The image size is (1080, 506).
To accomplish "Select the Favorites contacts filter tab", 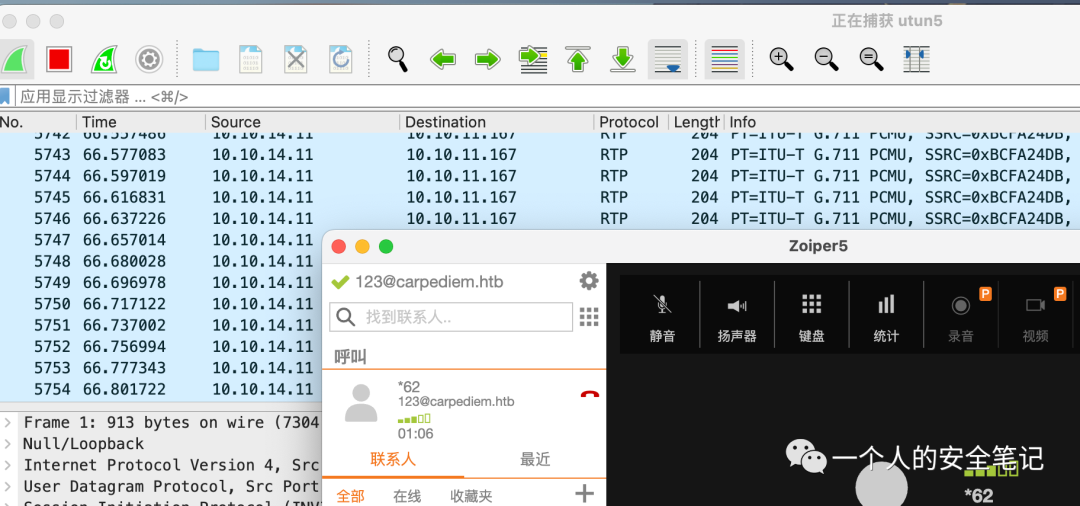I will click(x=471, y=496).
